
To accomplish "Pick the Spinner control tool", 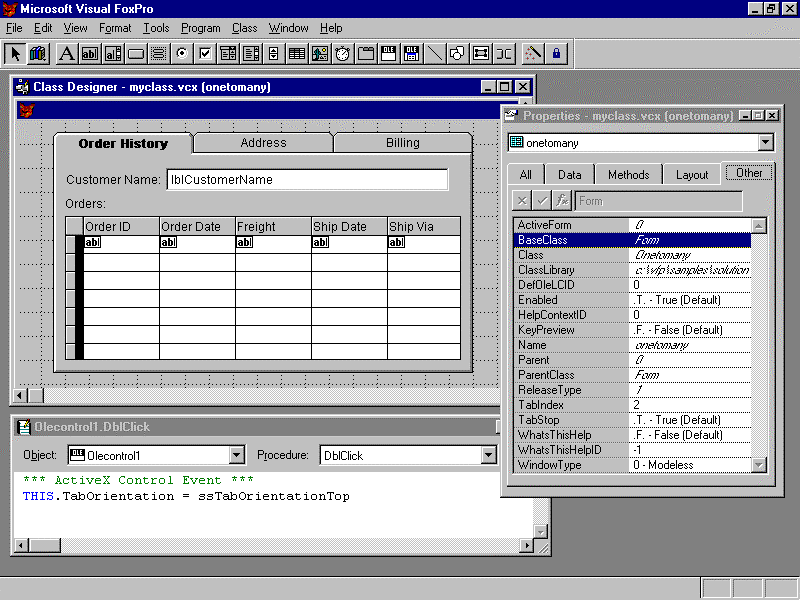I will point(273,54).
